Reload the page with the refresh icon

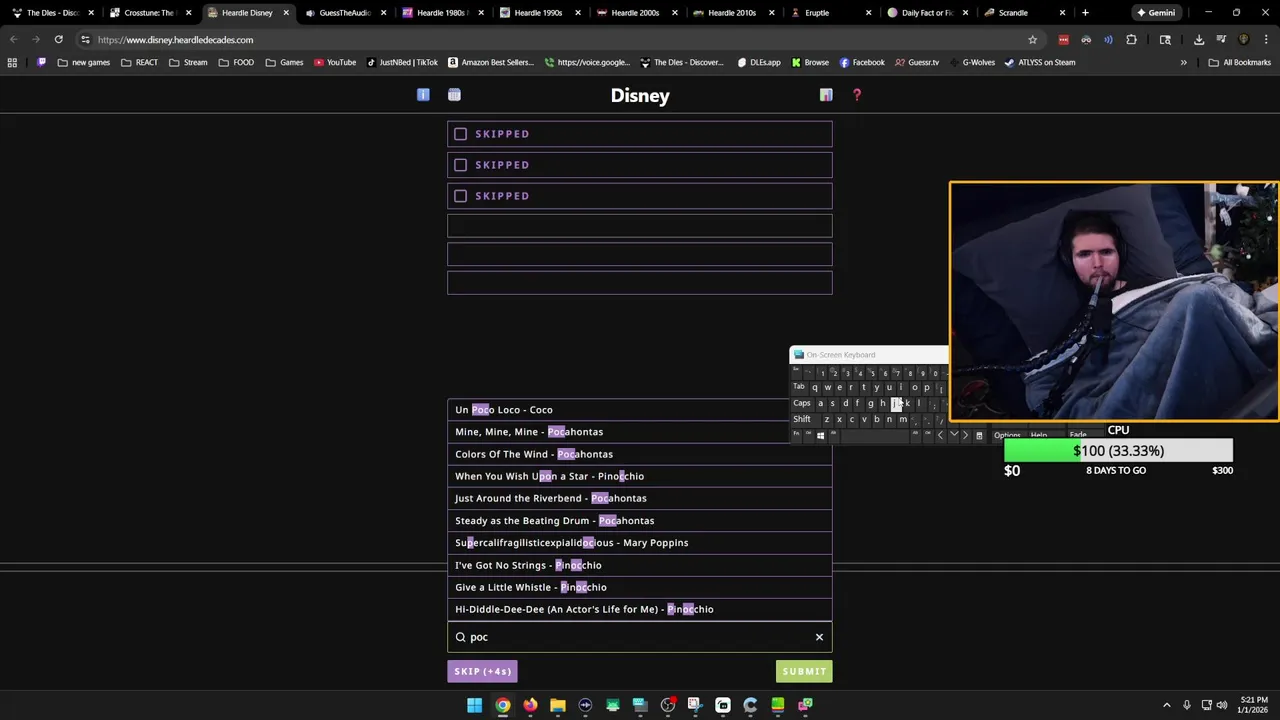pos(59,40)
